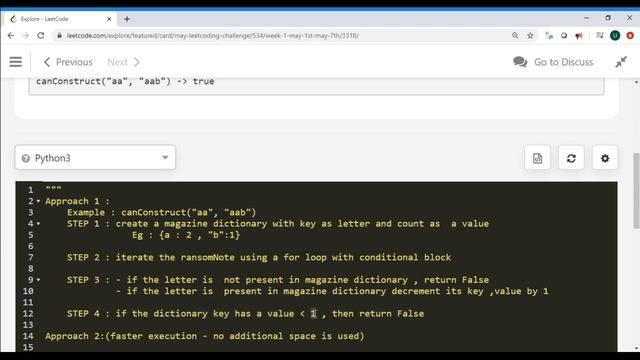Click the canConstruct("aa", "aab") -> true example

click(x=125, y=81)
